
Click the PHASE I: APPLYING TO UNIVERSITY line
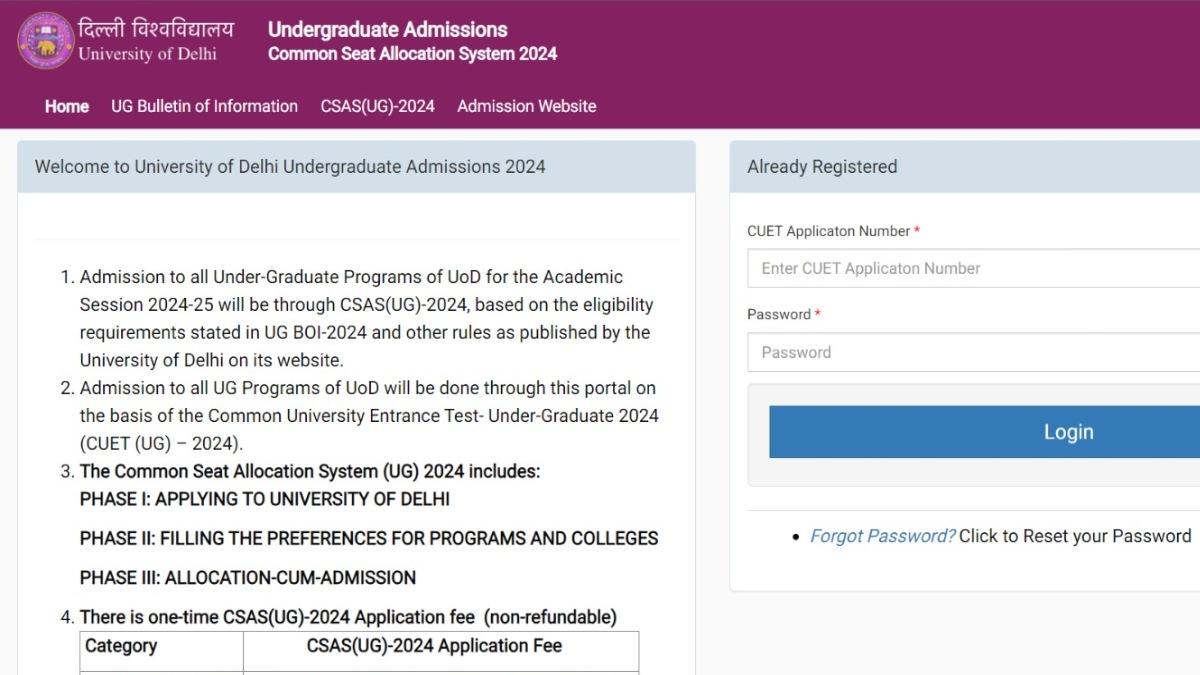265,499
